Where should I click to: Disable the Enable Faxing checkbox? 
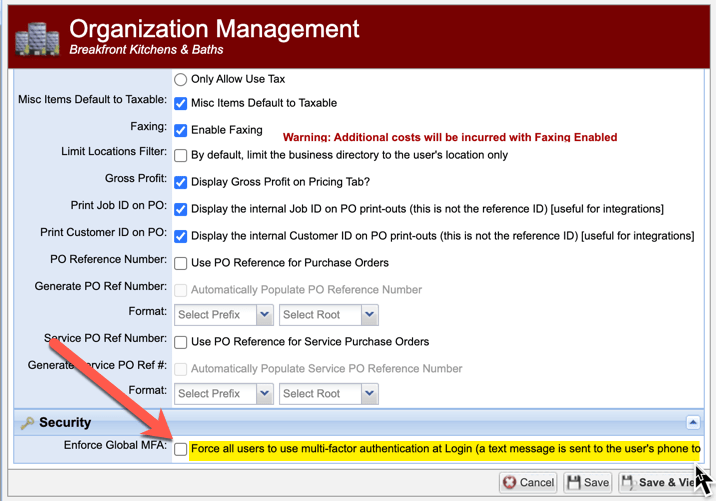180,130
